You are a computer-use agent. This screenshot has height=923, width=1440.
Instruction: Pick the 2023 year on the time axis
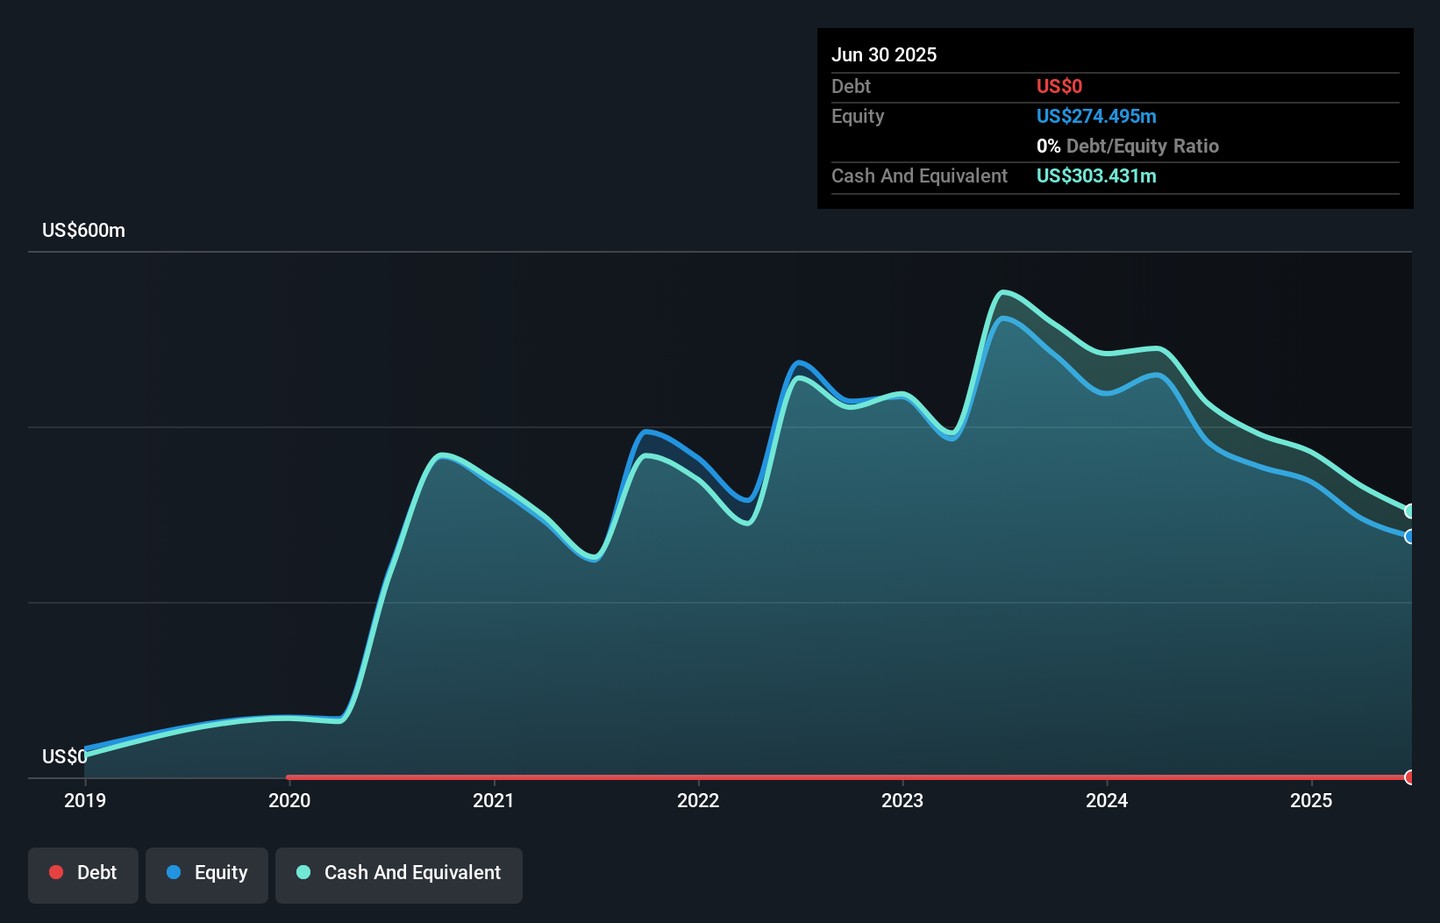902,800
